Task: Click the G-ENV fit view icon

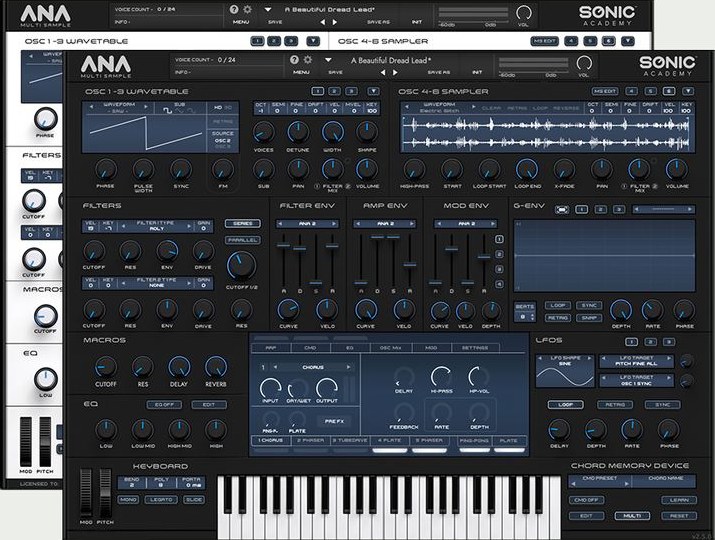Action: [x=562, y=209]
